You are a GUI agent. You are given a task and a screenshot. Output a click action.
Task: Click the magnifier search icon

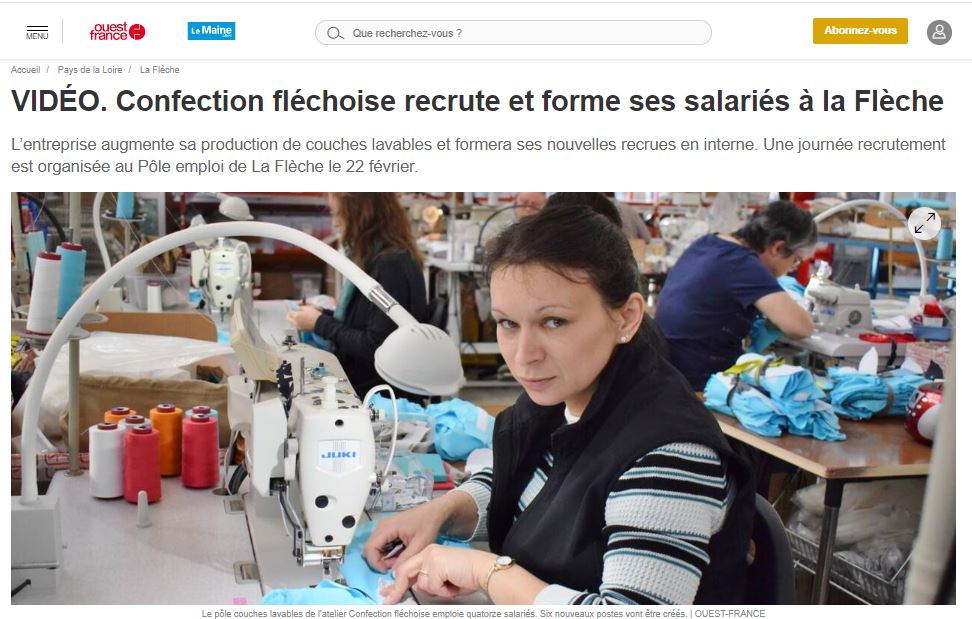335,33
